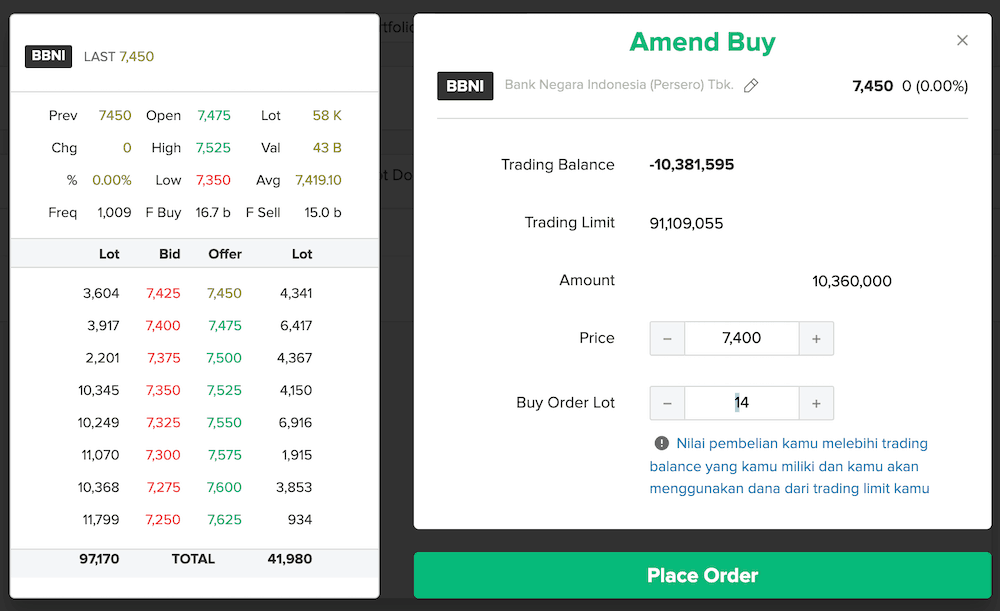This screenshot has height=611, width=1000.
Task: Increase Buy Order Lot with the plus button
Action: (816, 403)
